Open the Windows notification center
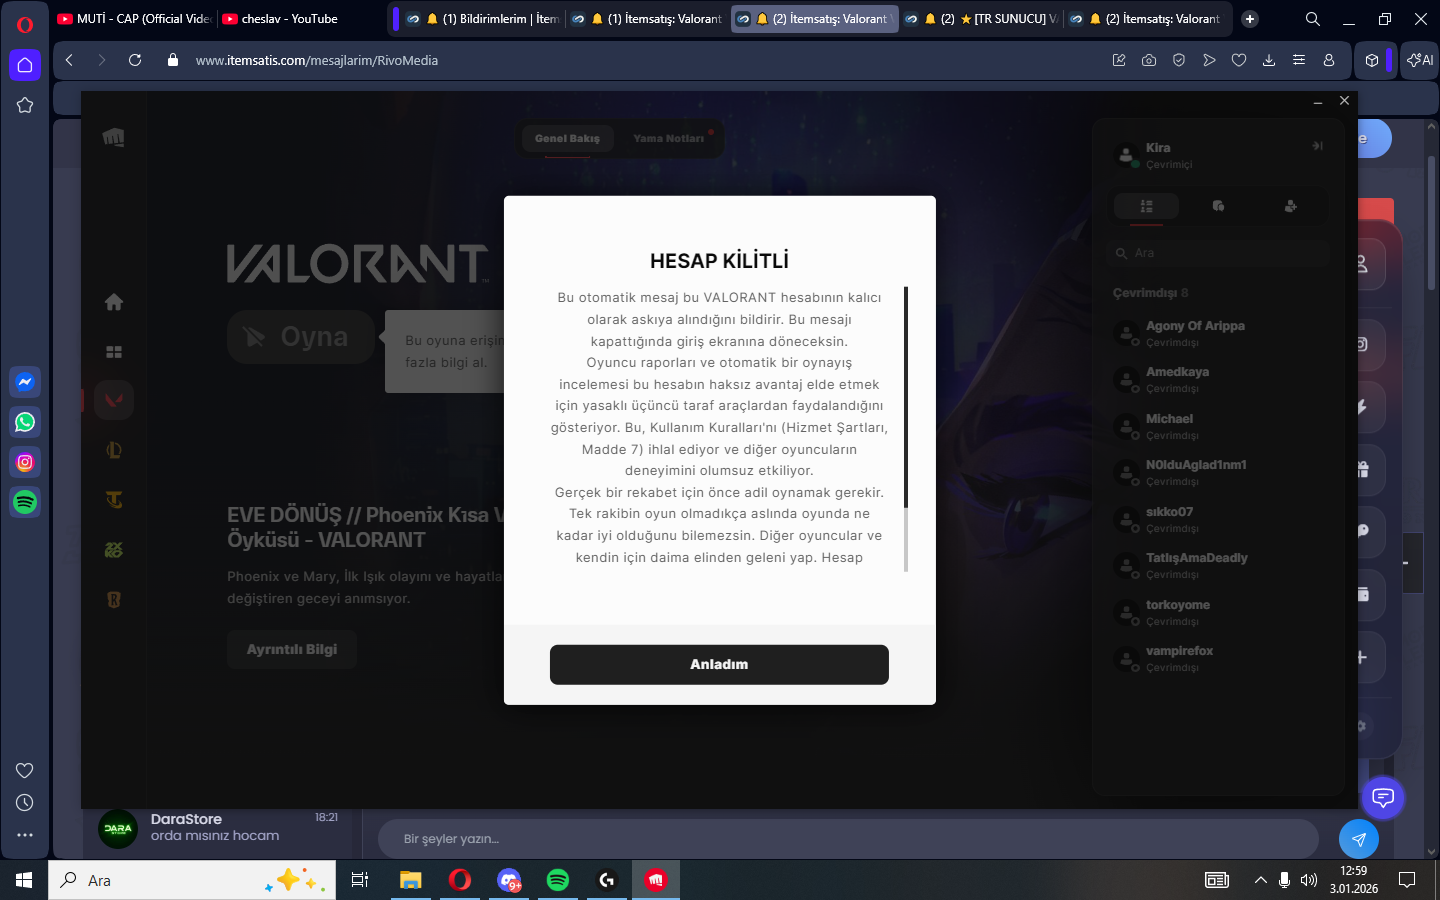1440x900 pixels. coord(1407,880)
